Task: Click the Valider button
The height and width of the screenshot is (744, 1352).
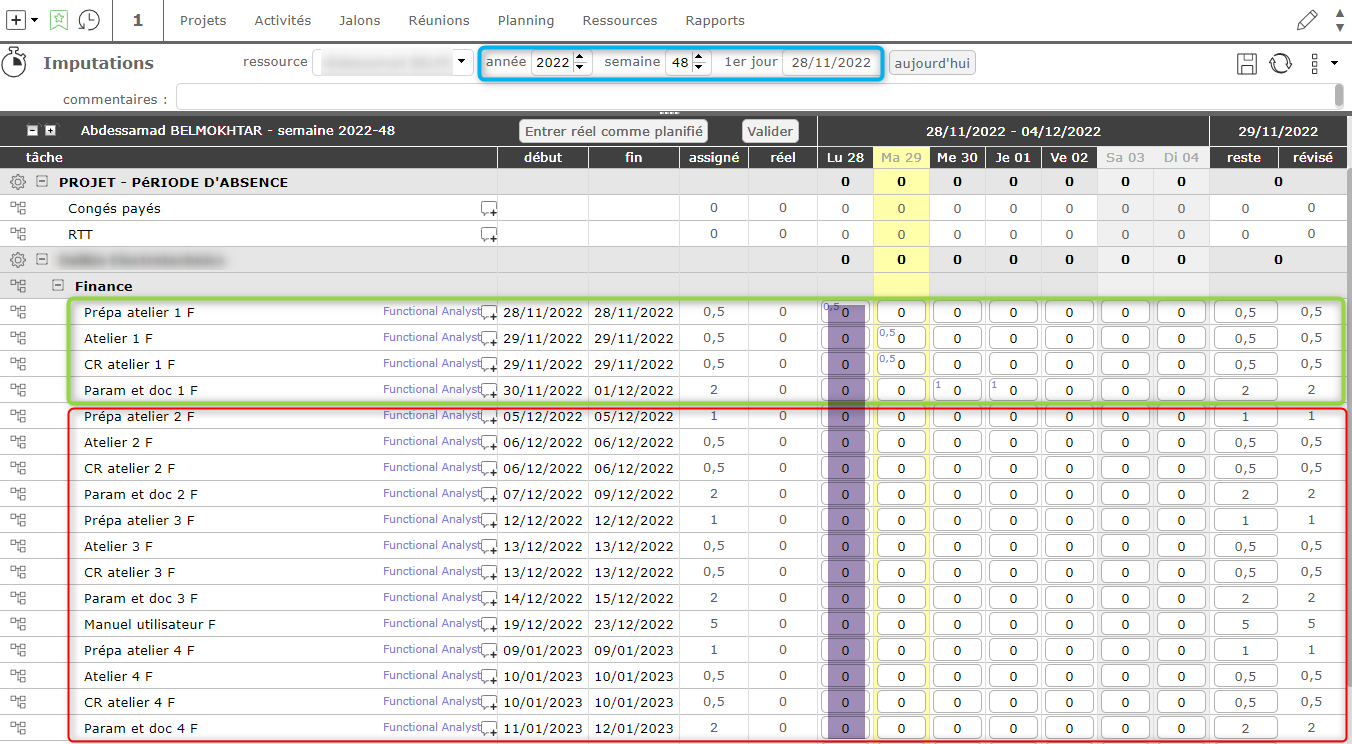Action: 770,131
